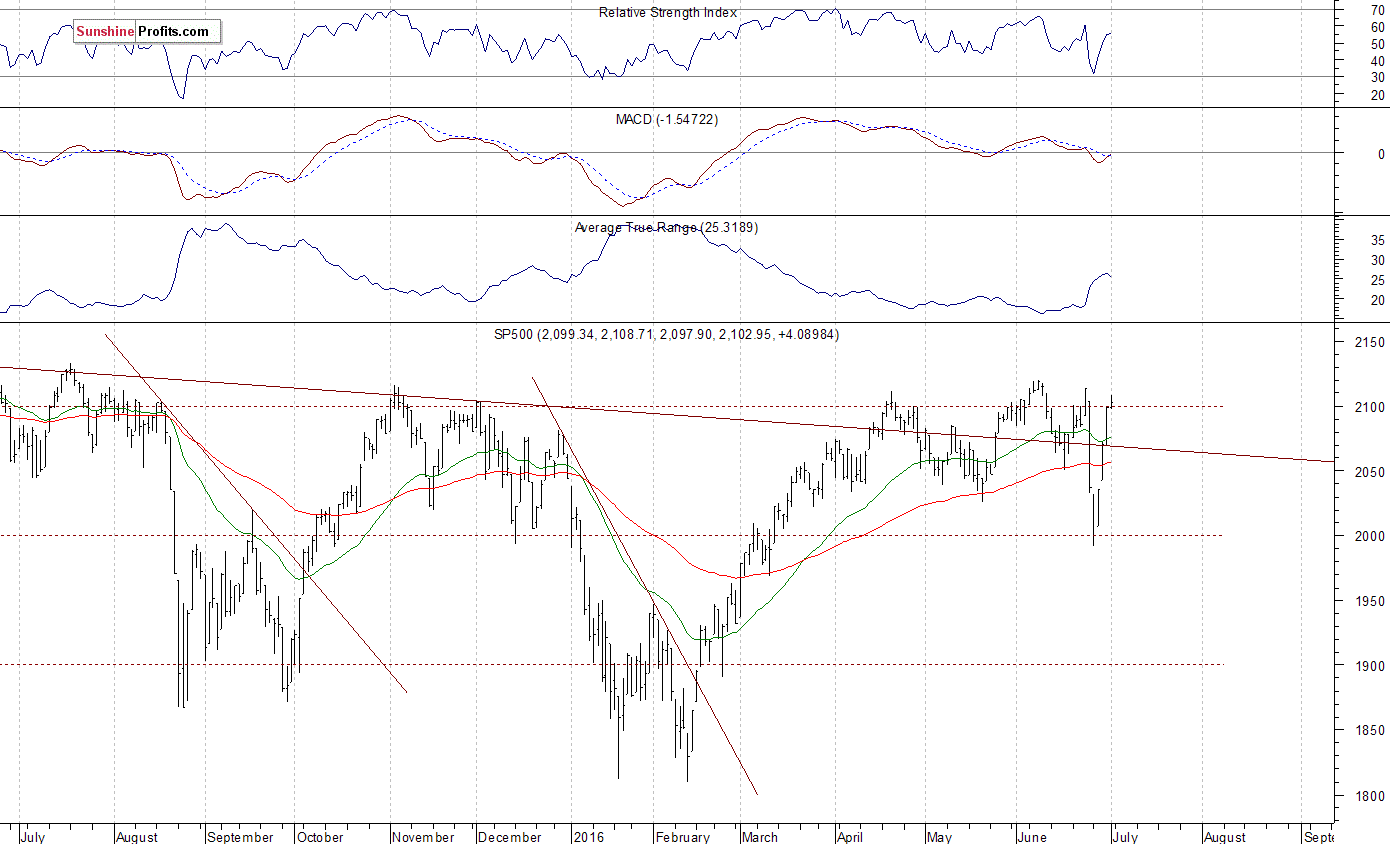Select the August label near 2015 data
Viewport: 1390px width, 844px height.
tap(138, 837)
